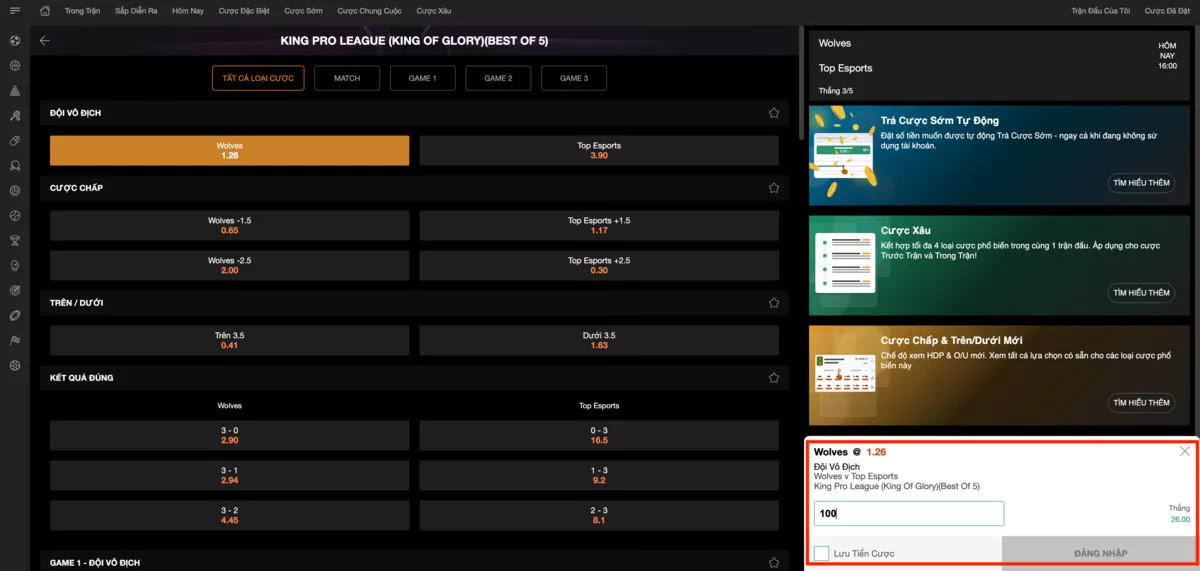Image resolution: width=1200 pixels, height=571 pixels.
Task: Open Cược Chung Cuộc menu item
Action: tap(370, 11)
